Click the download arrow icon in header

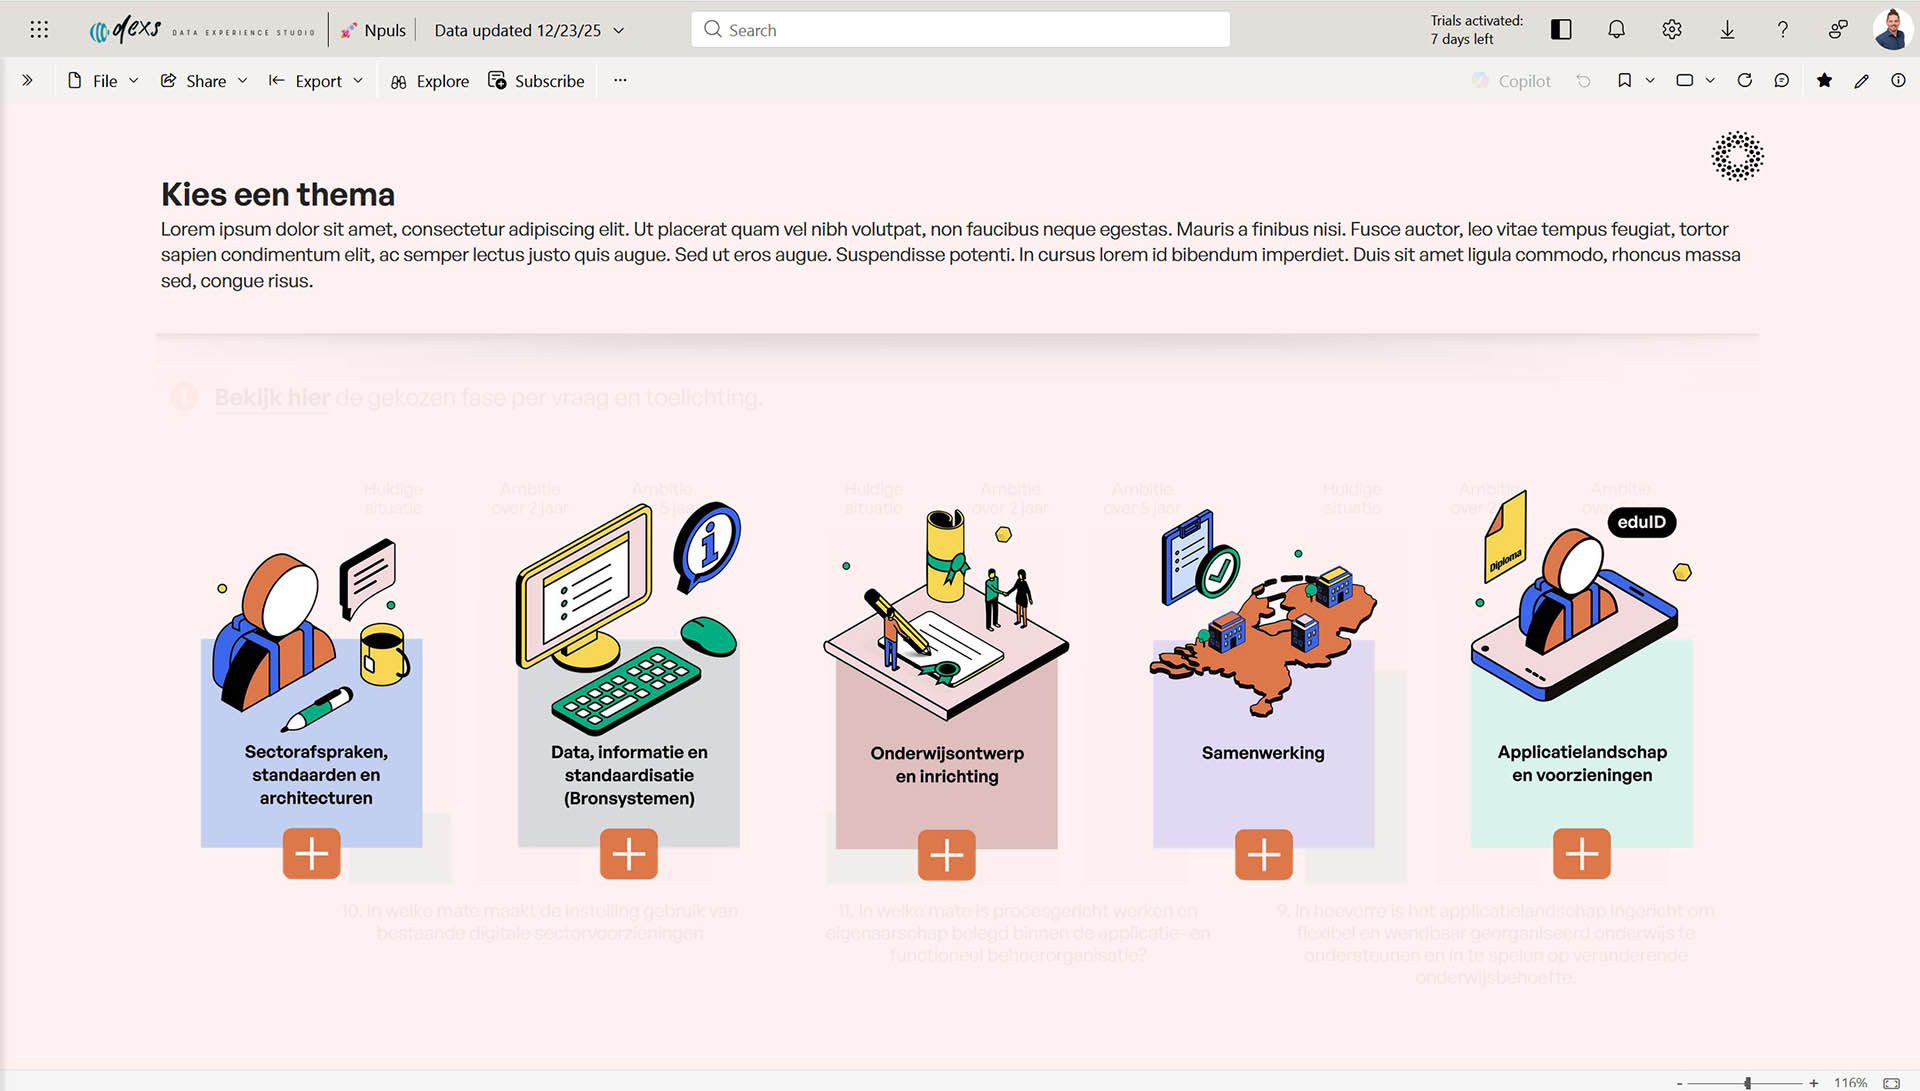pyautogui.click(x=1727, y=30)
